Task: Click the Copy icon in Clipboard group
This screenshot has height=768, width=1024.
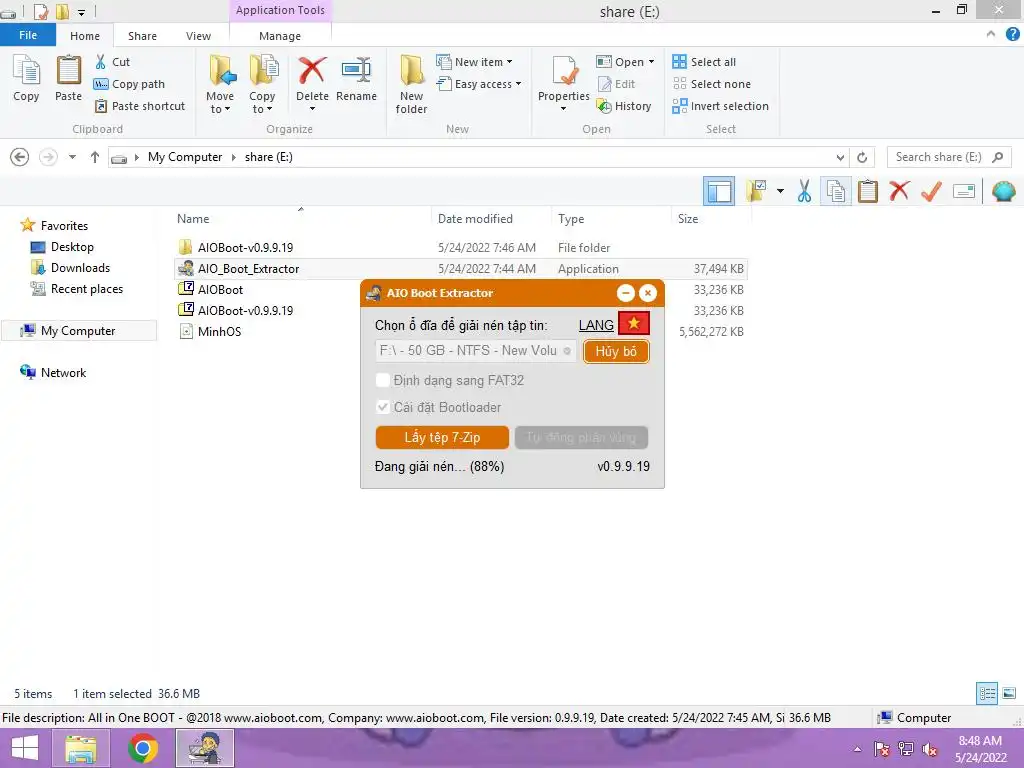Action: (26, 78)
